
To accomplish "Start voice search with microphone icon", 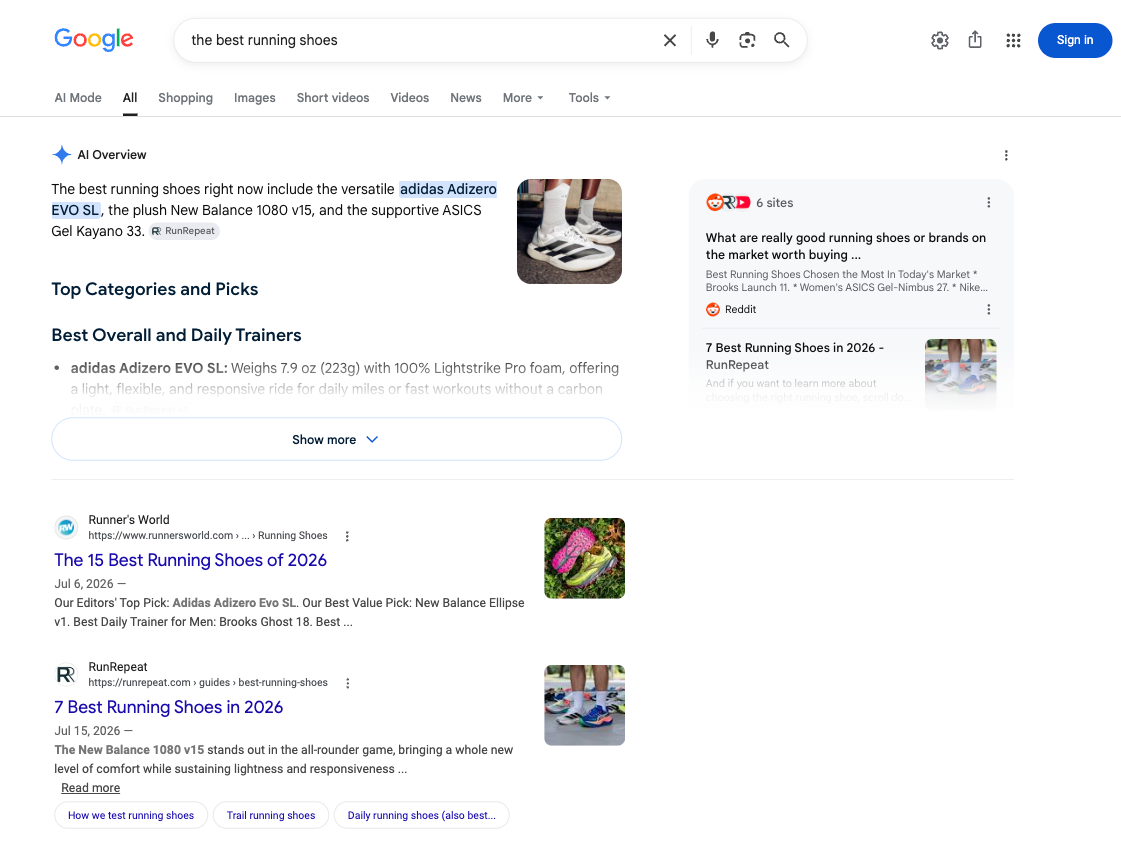I will (x=712, y=40).
